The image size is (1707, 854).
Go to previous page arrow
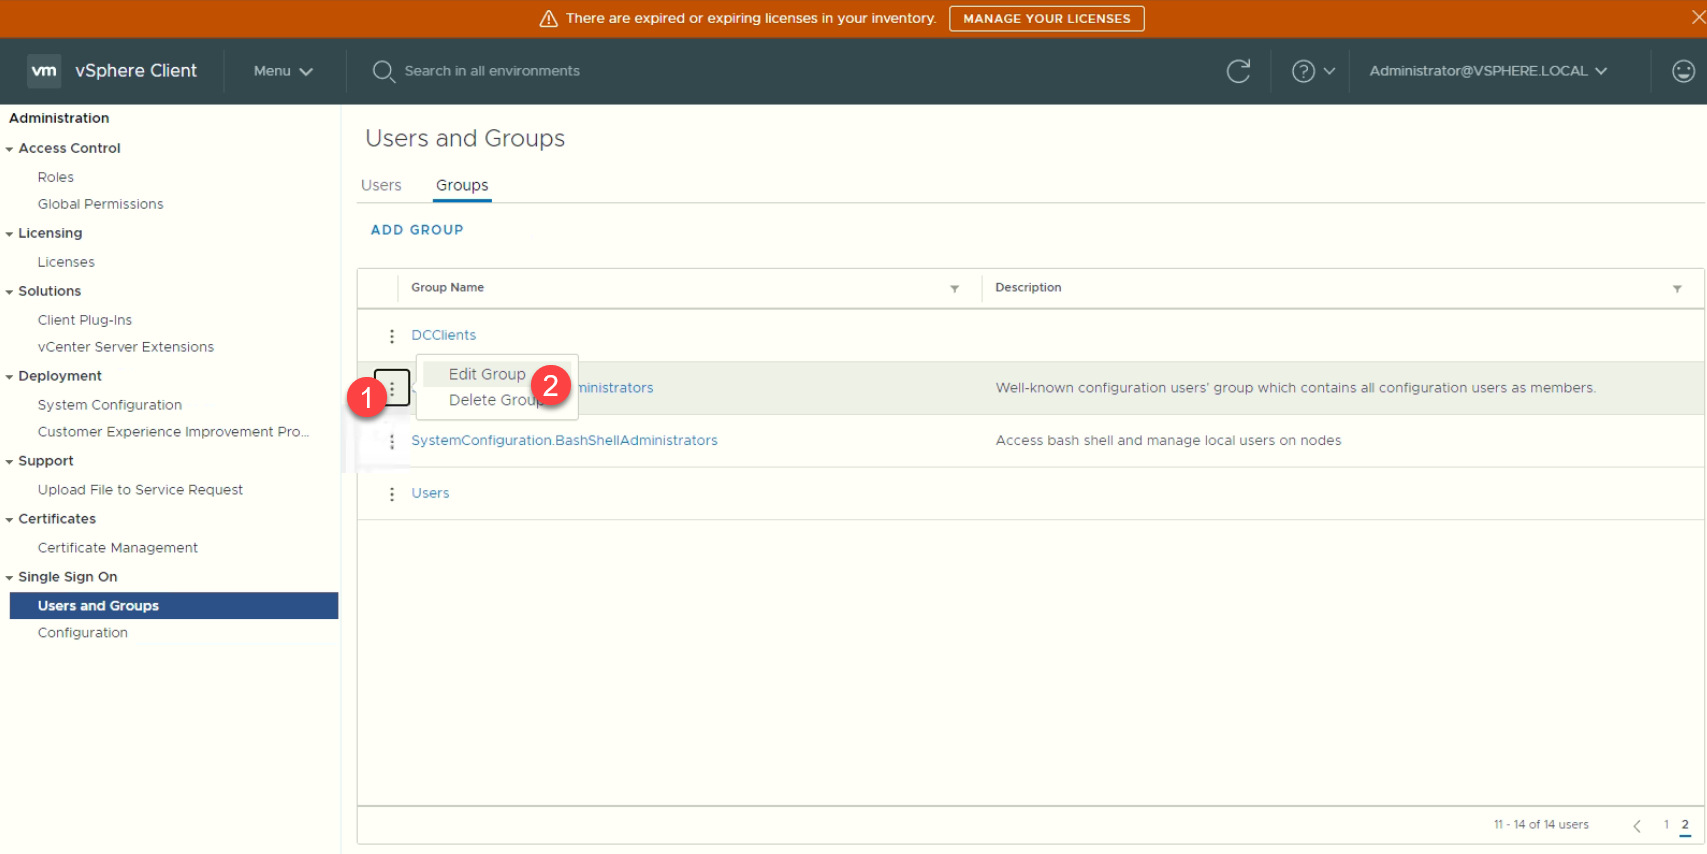point(1637,826)
